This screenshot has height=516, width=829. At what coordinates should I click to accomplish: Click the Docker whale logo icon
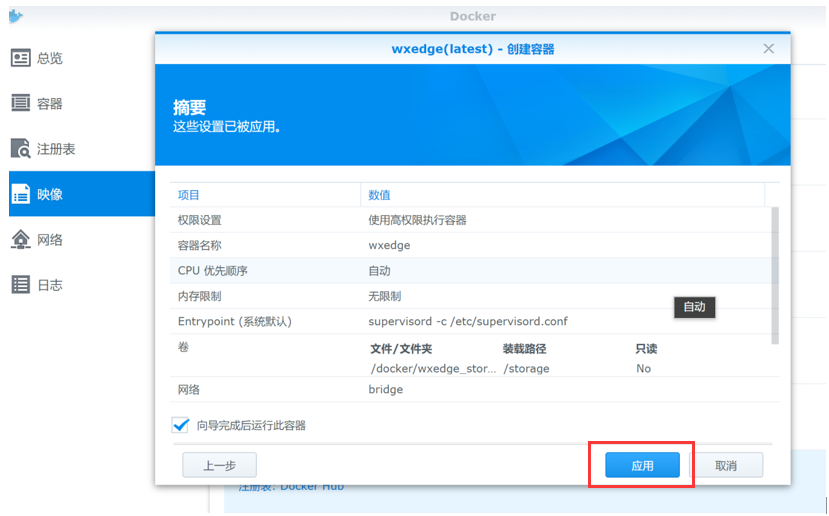(14, 15)
